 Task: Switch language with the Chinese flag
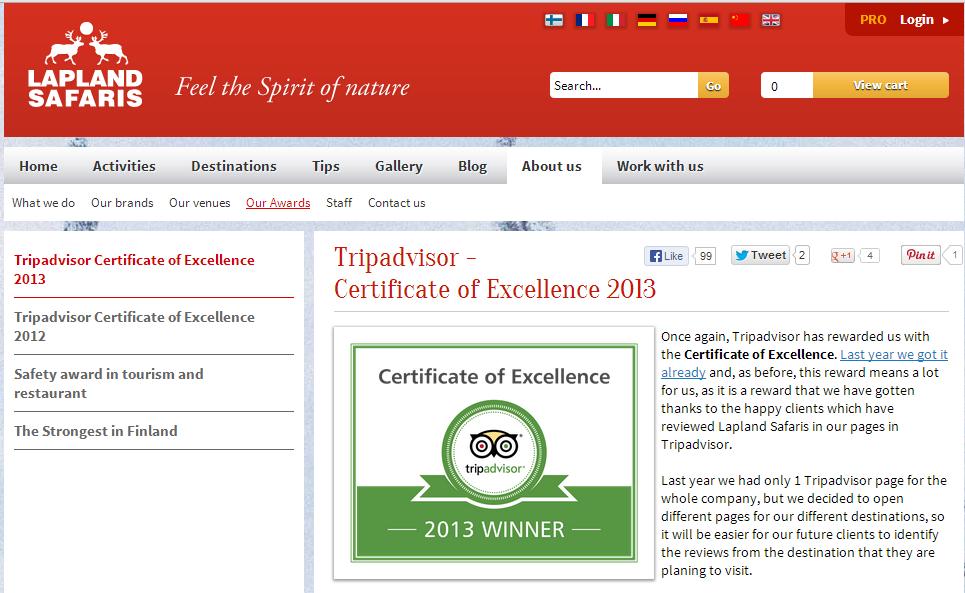pos(740,20)
